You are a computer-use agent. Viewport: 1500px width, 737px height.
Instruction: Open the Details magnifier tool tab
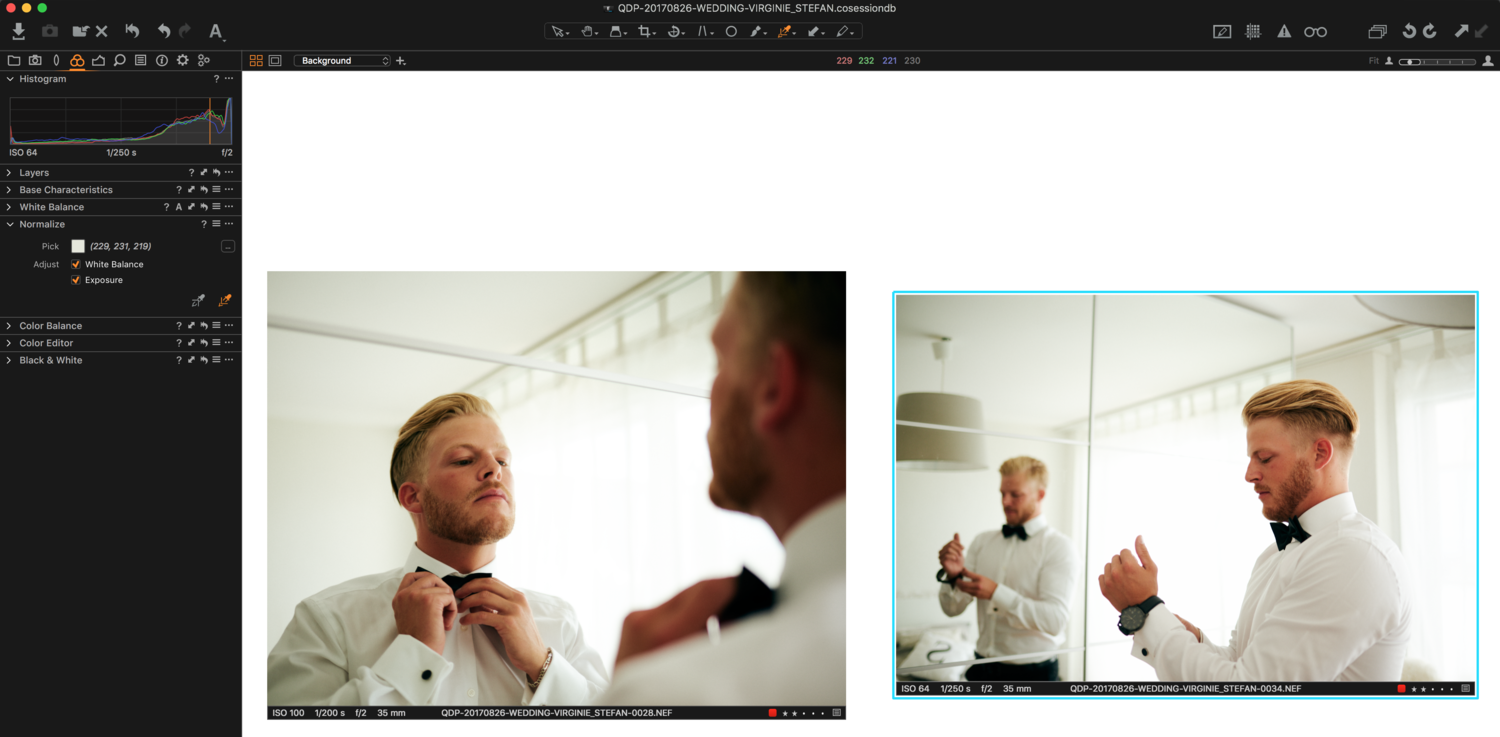click(x=119, y=60)
